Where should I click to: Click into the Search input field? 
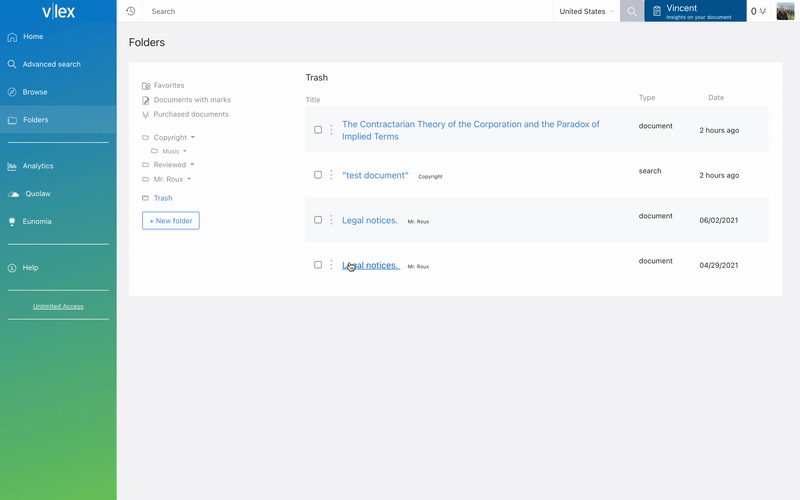click(x=348, y=11)
